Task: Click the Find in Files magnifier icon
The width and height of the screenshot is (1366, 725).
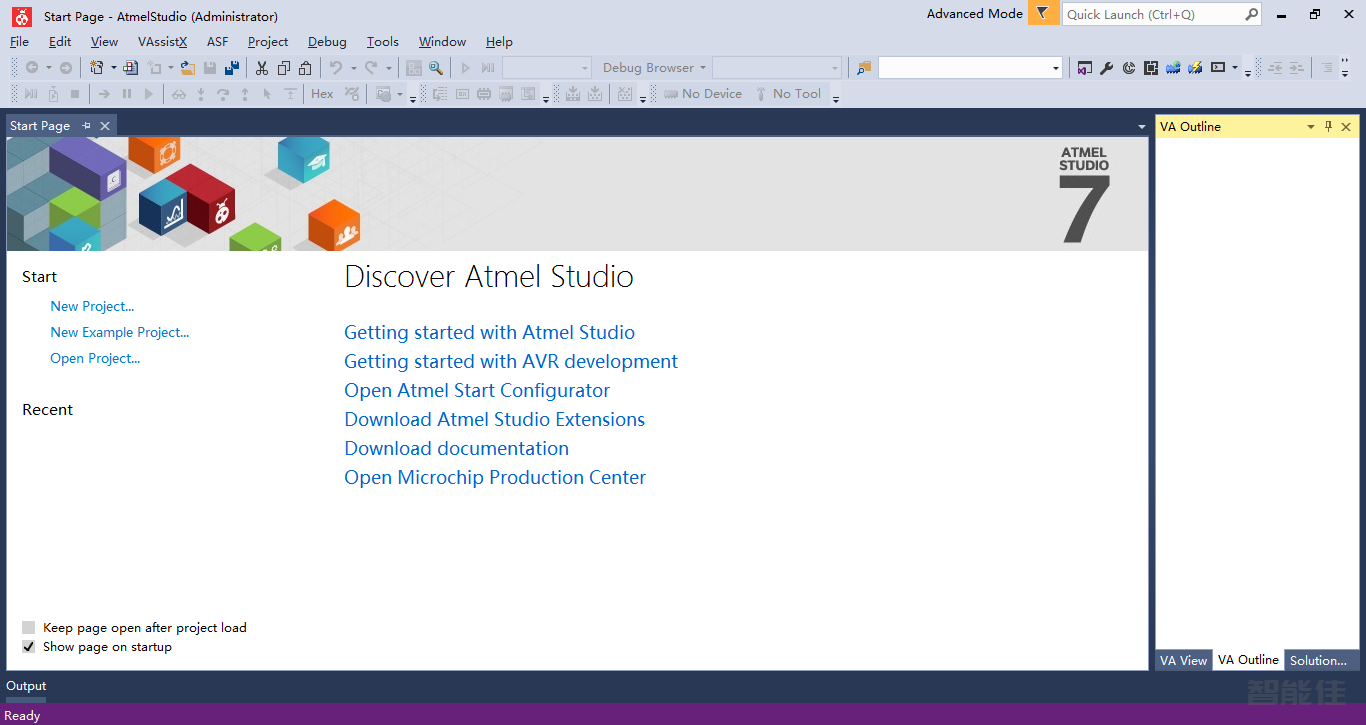Action: point(436,68)
